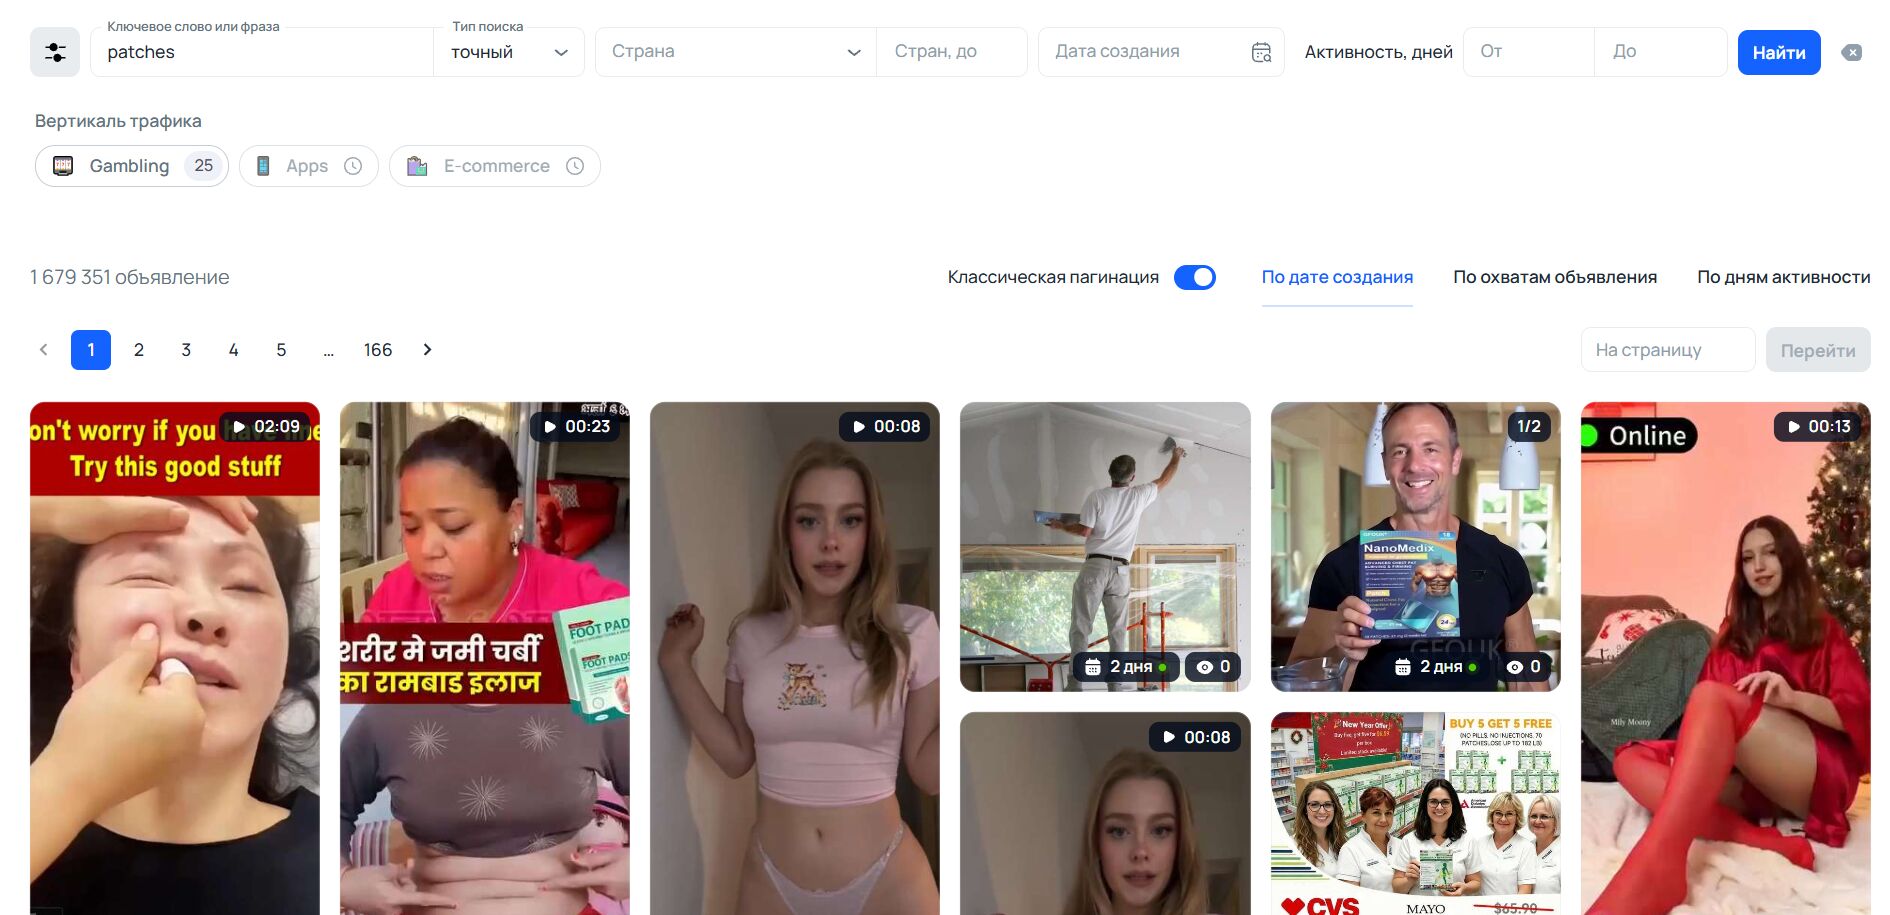Select the E-commerce vertical chip
Viewport: 1890px width, 915px height.
tap(495, 166)
